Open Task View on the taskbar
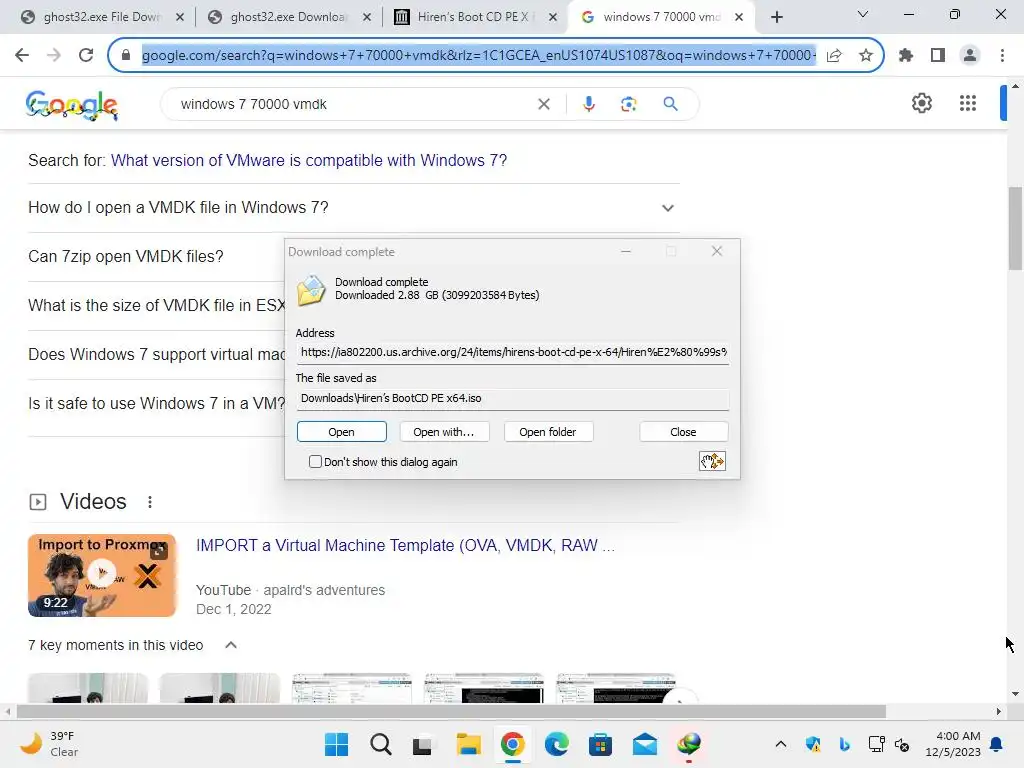The width and height of the screenshot is (1024, 768). pos(423,744)
